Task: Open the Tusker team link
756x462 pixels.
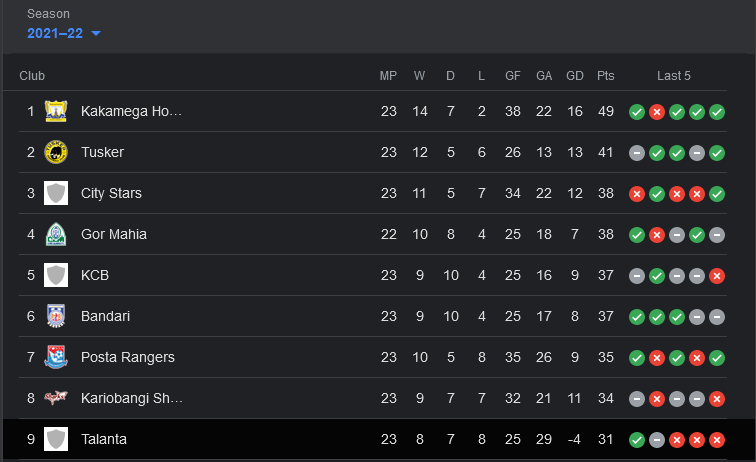Action: pos(102,152)
